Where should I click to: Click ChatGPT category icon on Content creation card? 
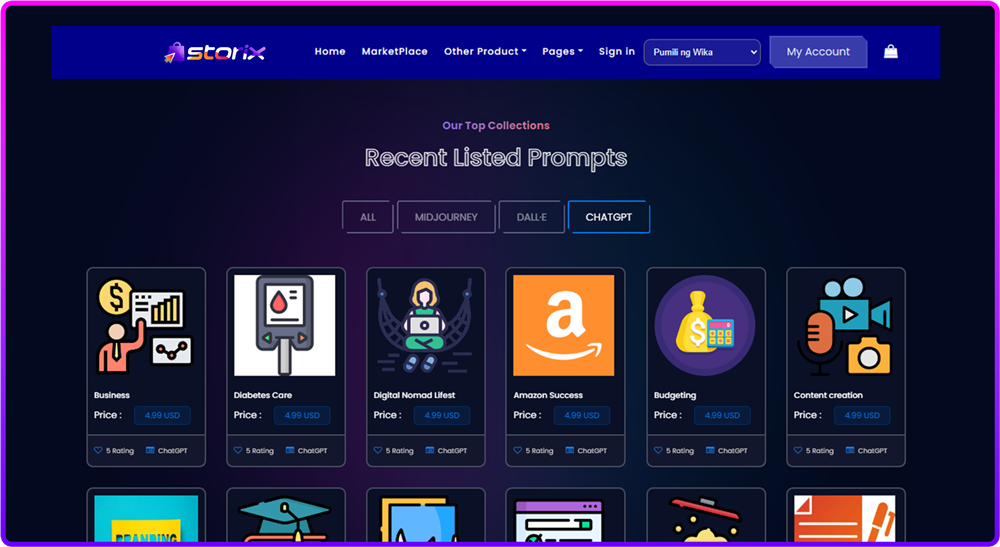(x=849, y=450)
